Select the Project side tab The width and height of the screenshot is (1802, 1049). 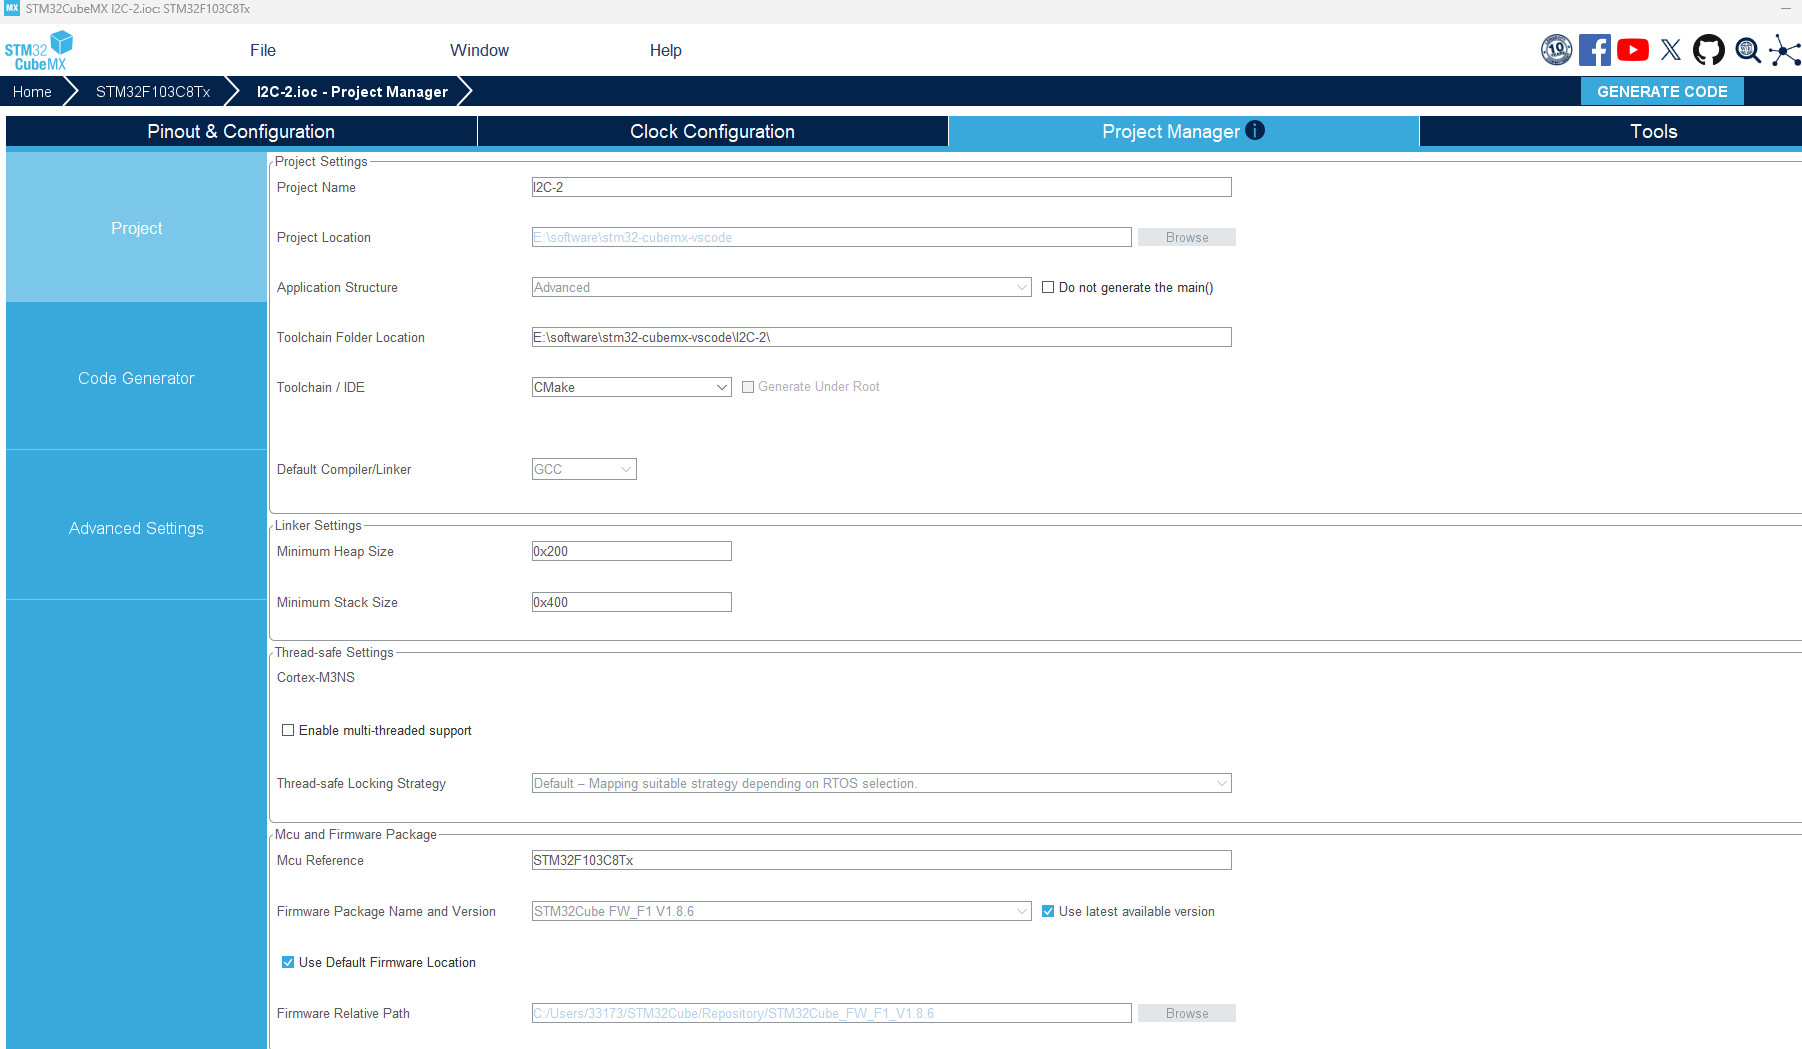[x=136, y=227]
